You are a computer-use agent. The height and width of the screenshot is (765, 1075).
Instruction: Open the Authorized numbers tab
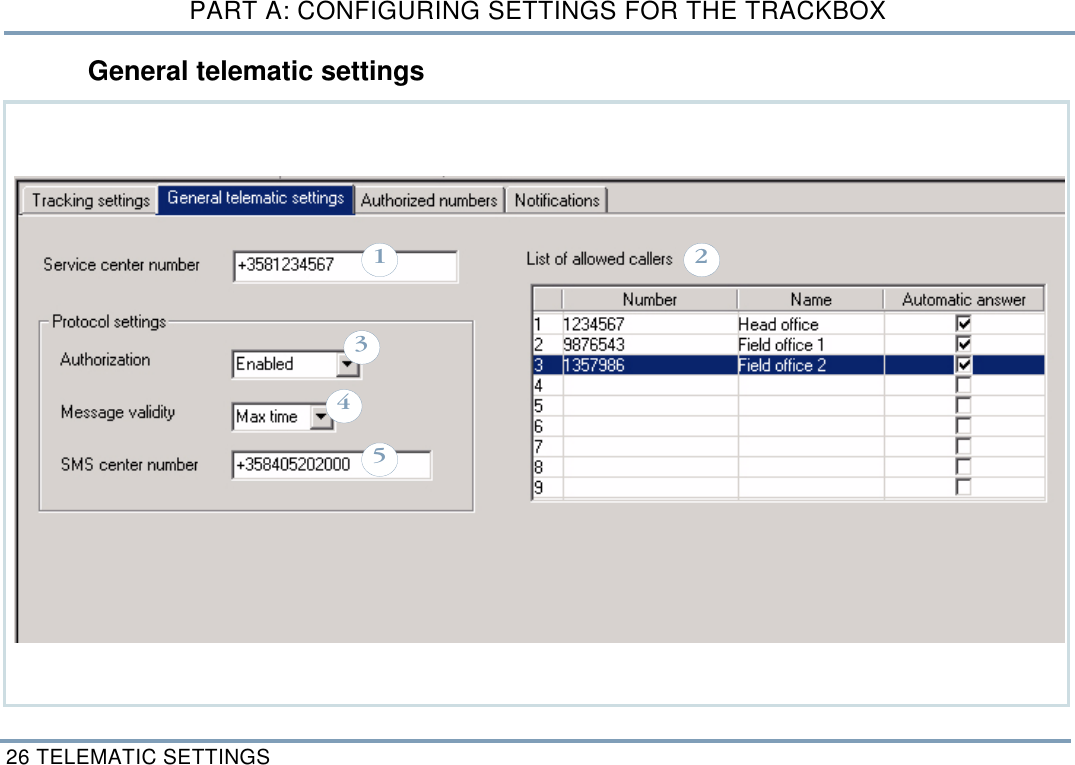(x=428, y=200)
